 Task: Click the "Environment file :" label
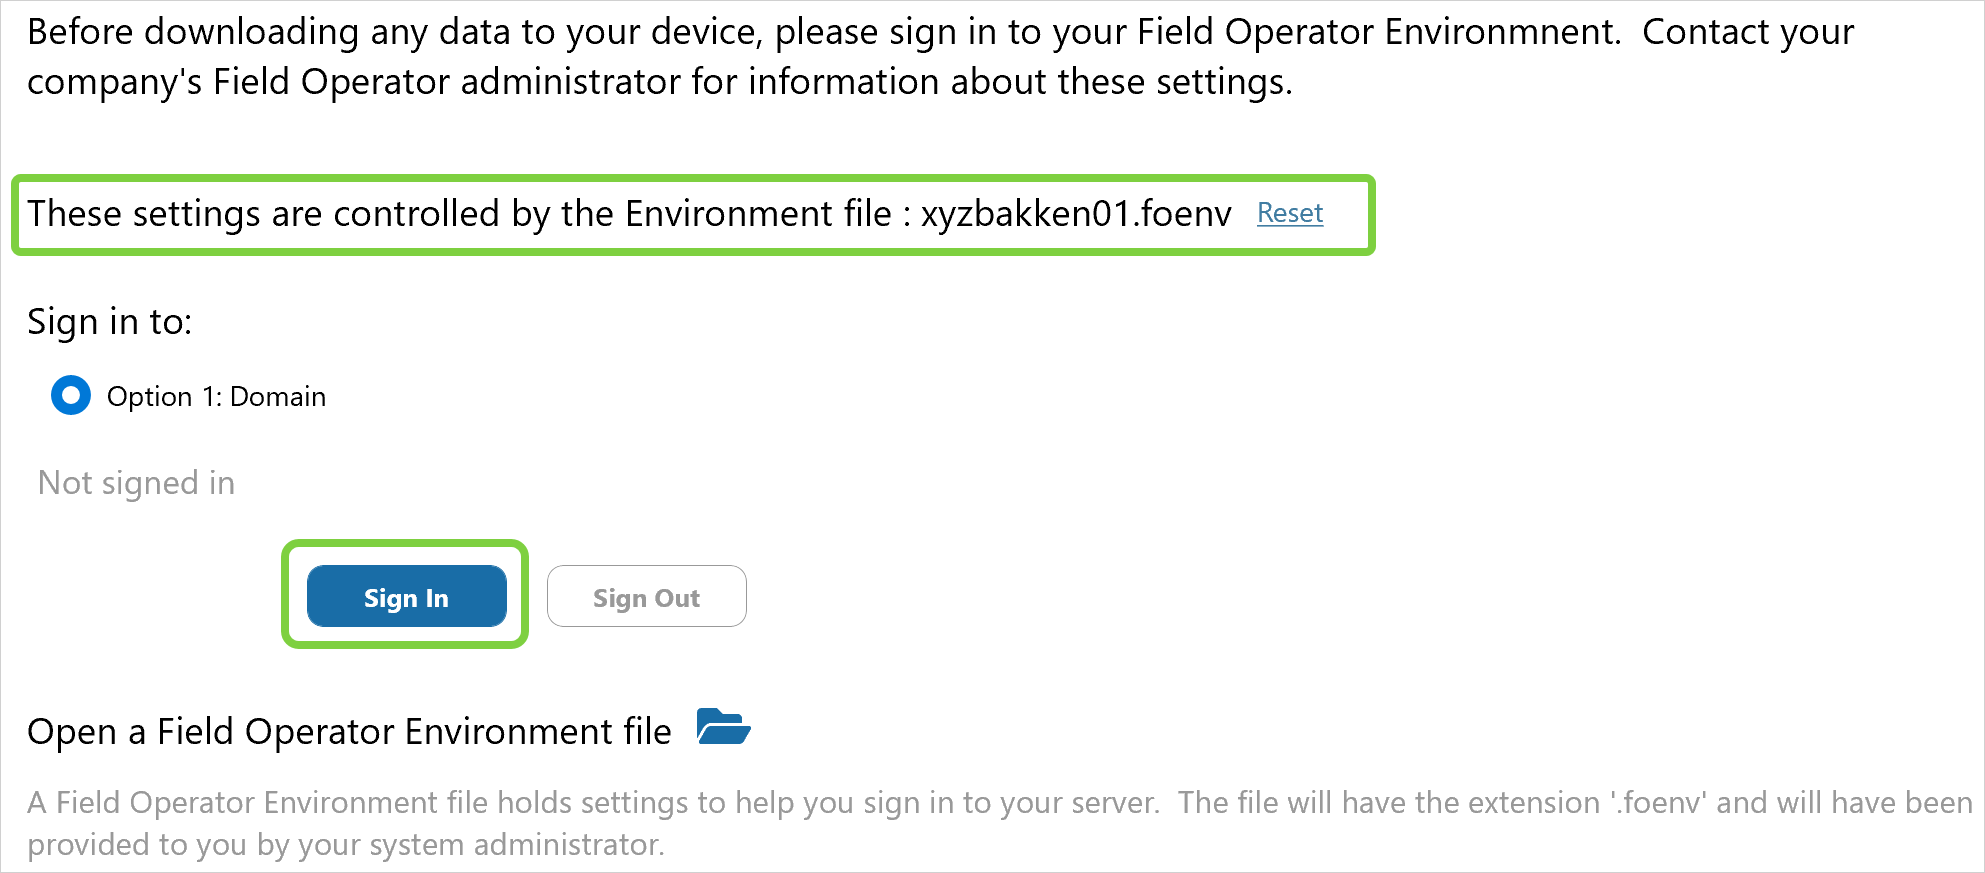pos(768,214)
